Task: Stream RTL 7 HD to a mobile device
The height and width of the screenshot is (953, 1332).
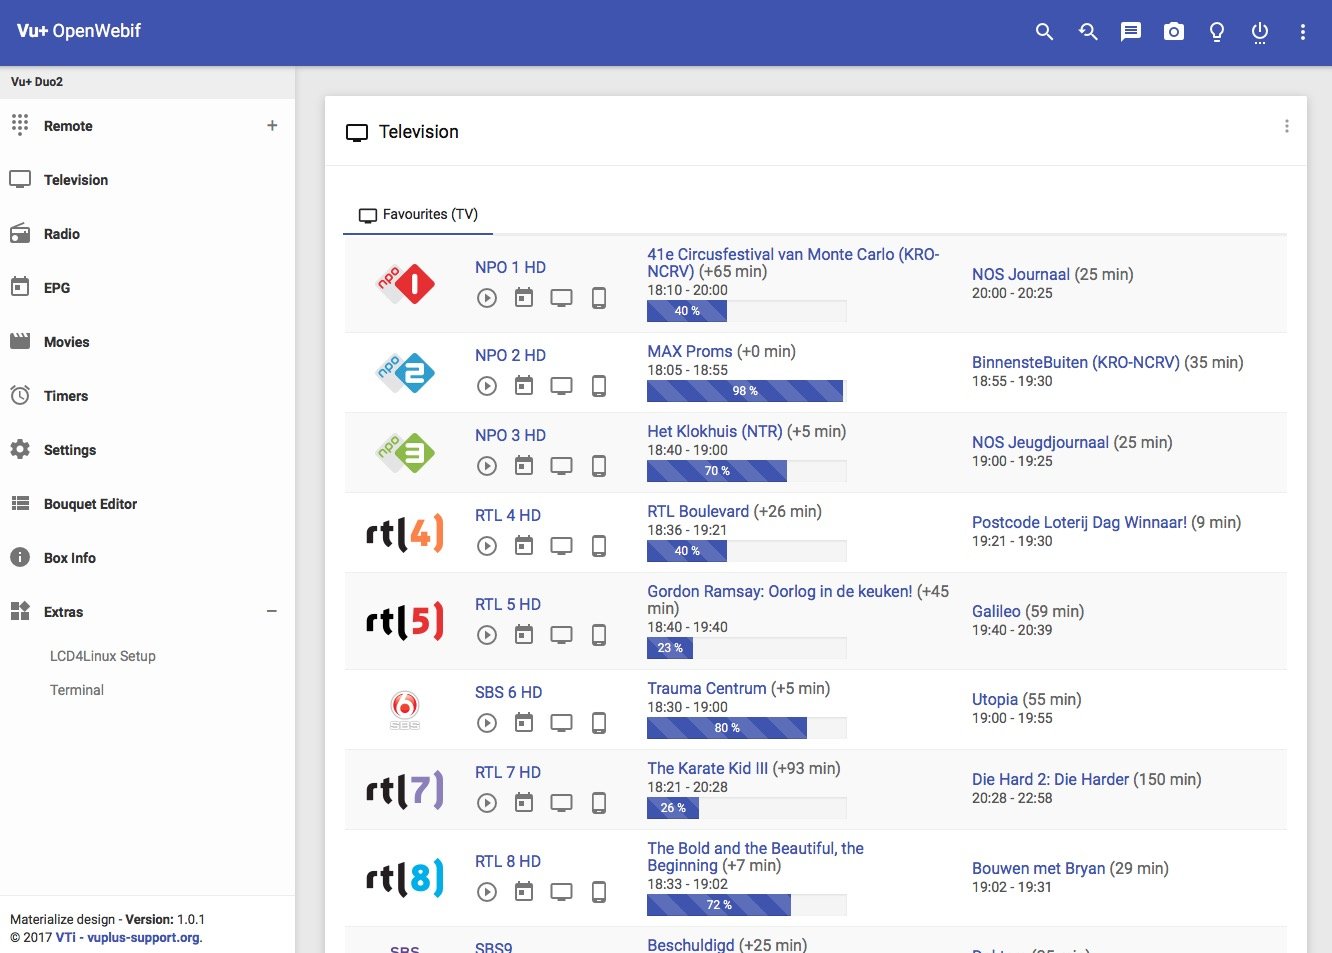Action: [599, 802]
